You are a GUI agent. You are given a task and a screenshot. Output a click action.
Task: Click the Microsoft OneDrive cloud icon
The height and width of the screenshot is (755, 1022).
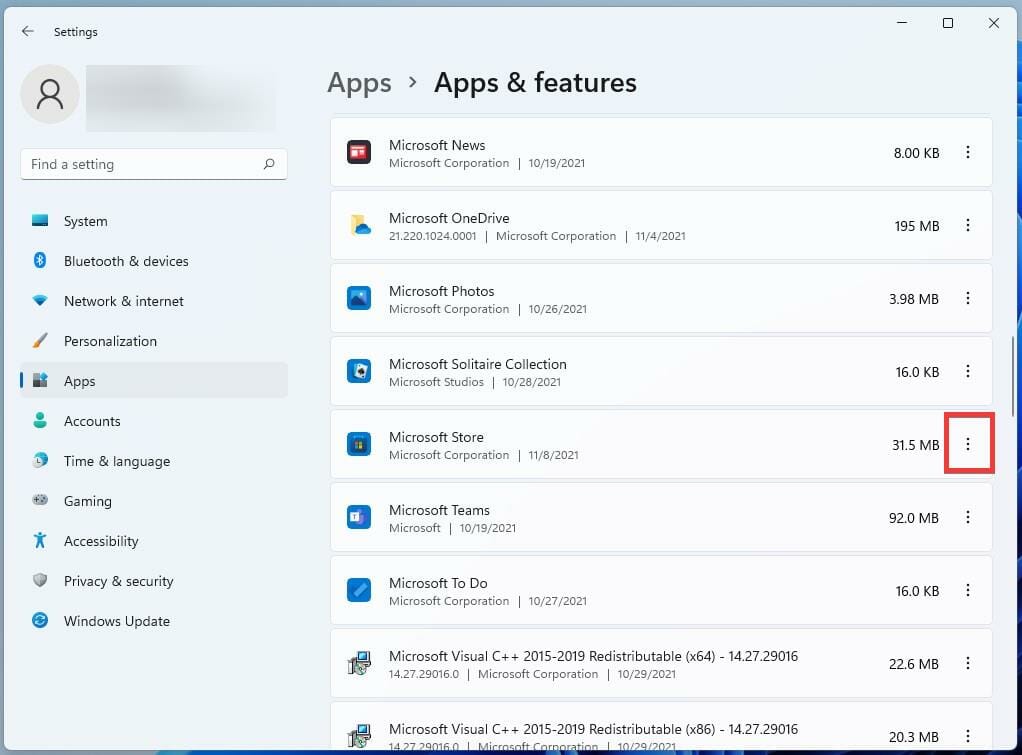pyautogui.click(x=359, y=225)
